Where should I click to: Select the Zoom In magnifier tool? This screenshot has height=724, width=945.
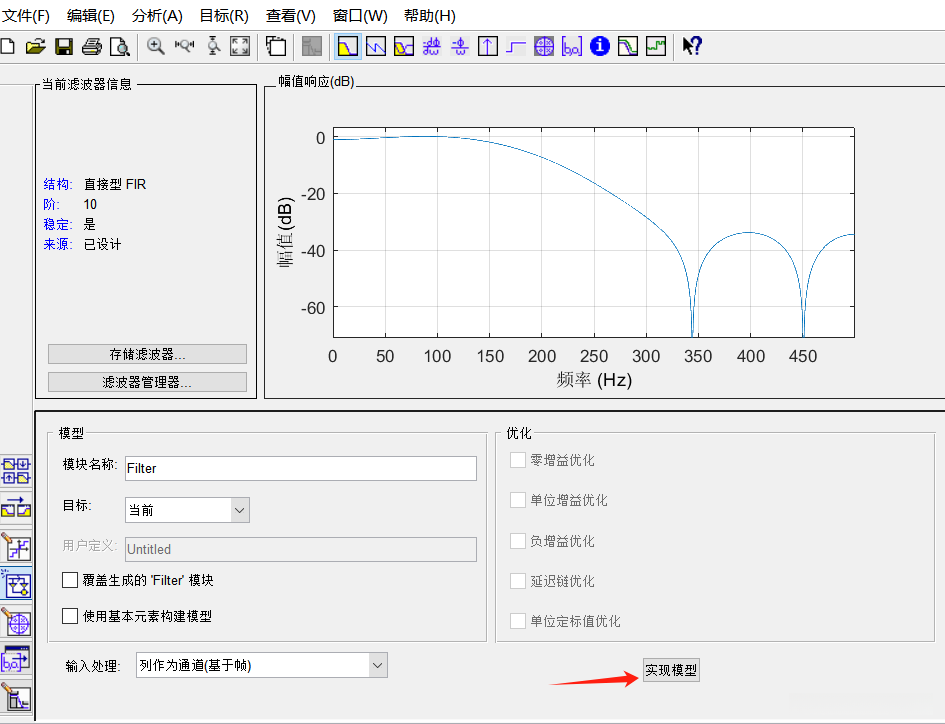click(x=155, y=46)
